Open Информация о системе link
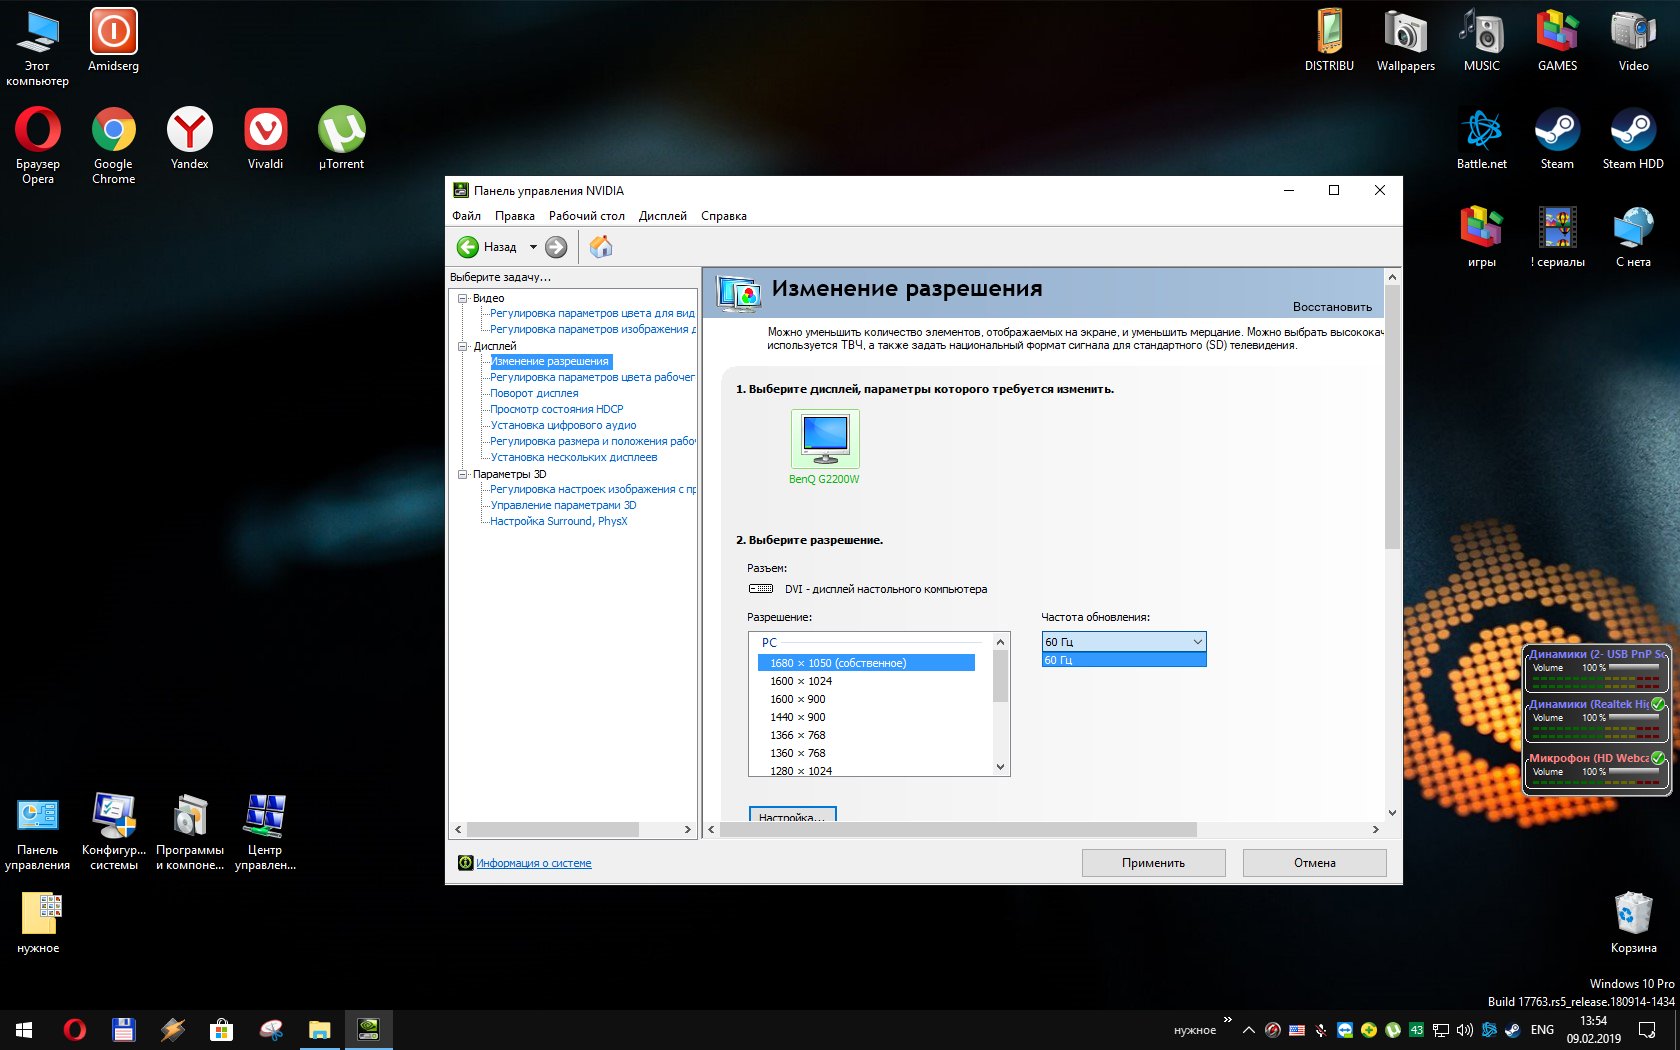The image size is (1680, 1050). point(534,863)
